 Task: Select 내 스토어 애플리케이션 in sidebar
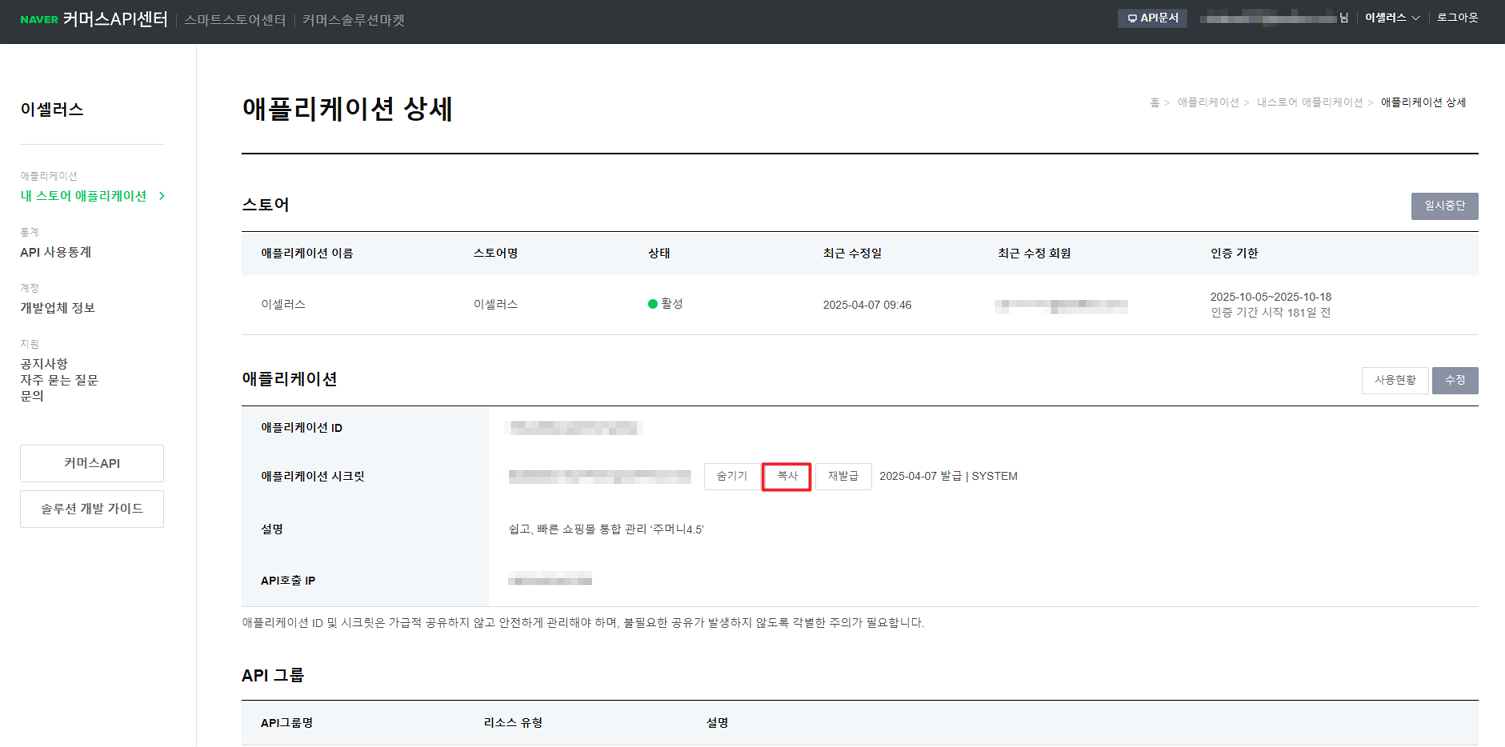click(83, 196)
